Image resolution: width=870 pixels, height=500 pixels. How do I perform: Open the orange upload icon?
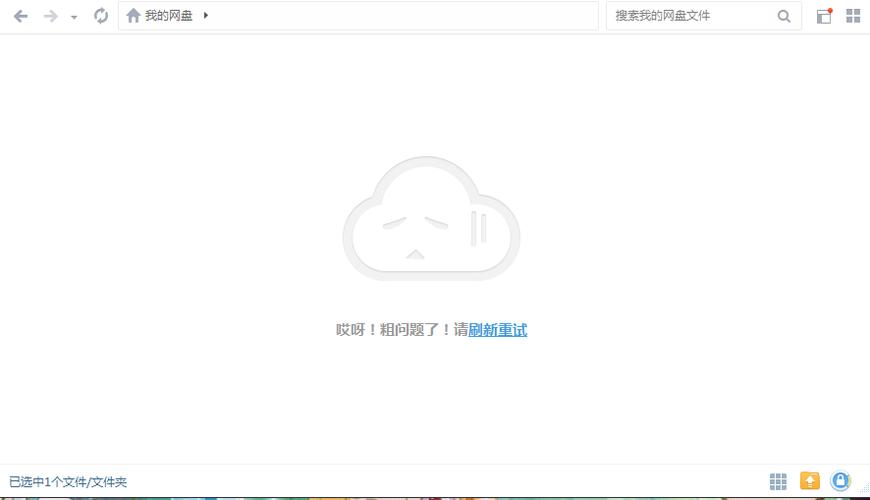tap(810, 481)
